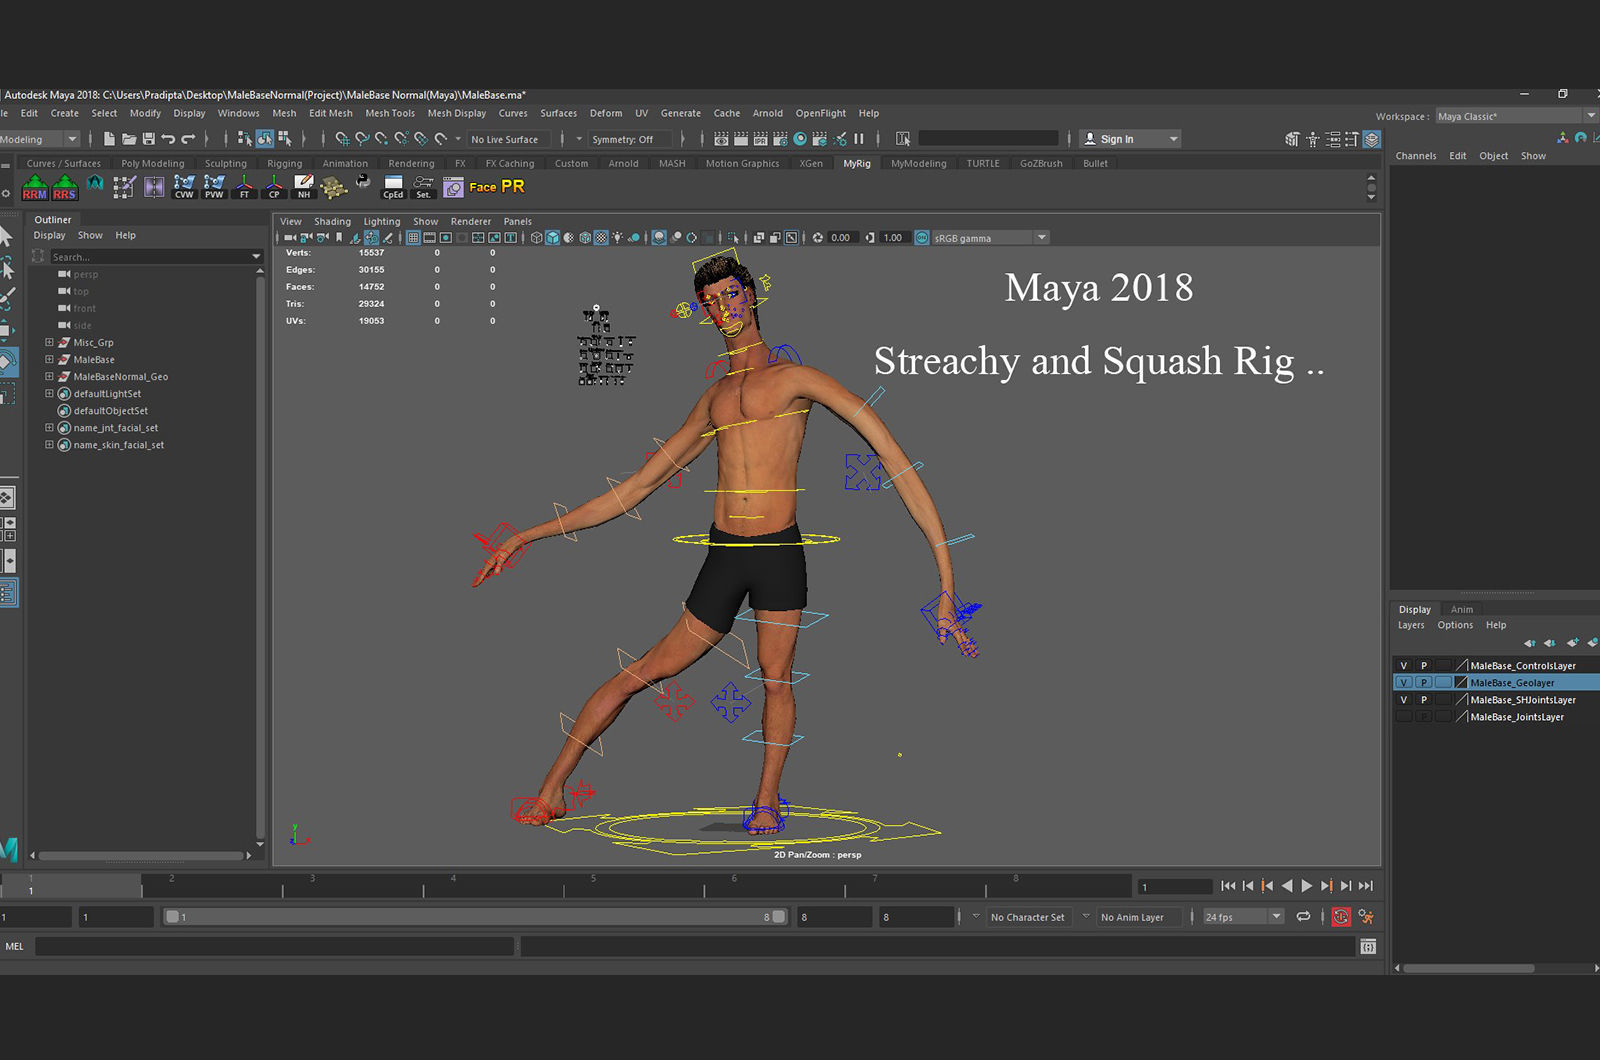Switch to the Animation shelf tab
The image size is (1600, 1060).
(x=345, y=164)
